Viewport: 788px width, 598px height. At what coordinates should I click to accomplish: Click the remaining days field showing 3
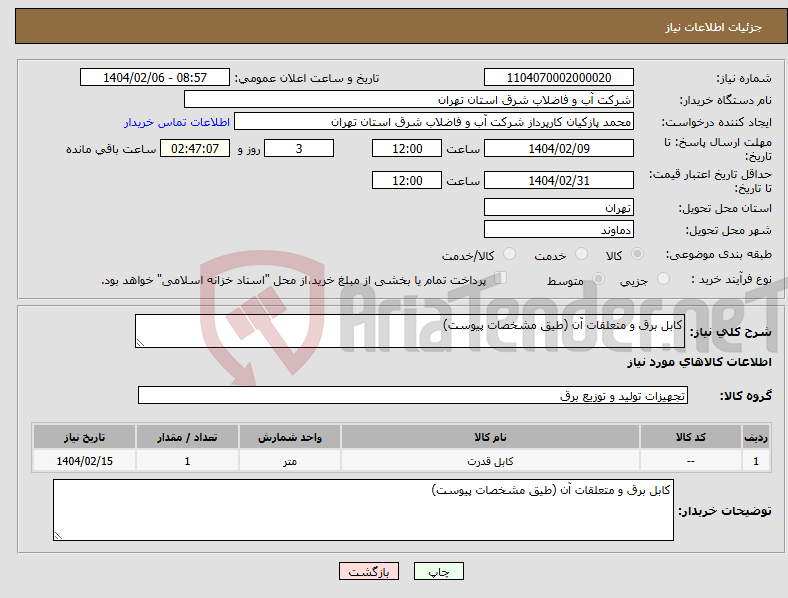pos(299,148)
